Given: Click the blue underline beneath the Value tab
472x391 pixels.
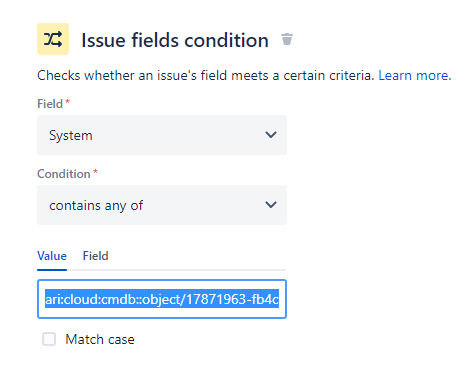Looking at the screenshot, I should tap(52, 270).
